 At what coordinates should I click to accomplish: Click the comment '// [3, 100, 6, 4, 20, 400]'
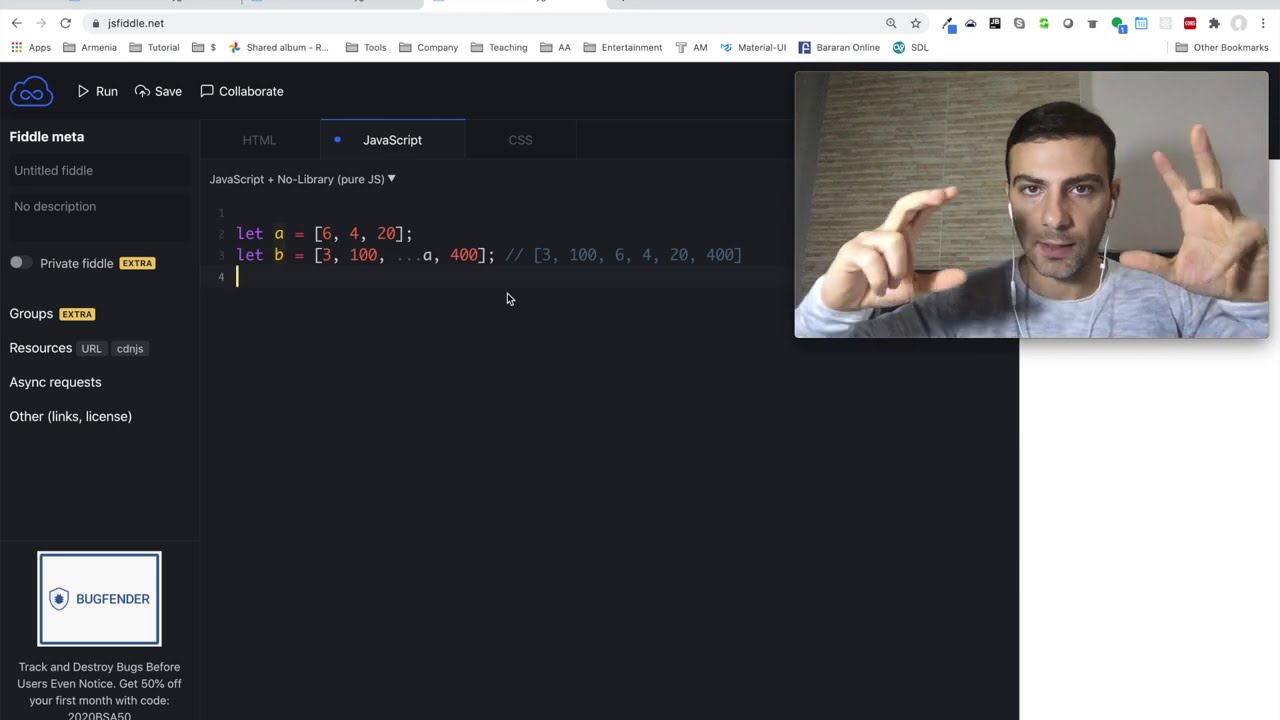[623, 255]
